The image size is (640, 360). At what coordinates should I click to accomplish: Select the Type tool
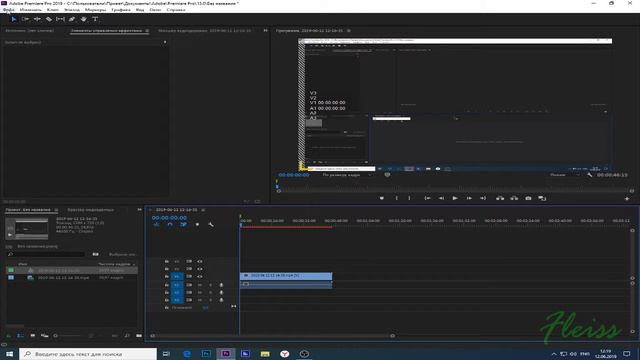(x=95, y=19)
